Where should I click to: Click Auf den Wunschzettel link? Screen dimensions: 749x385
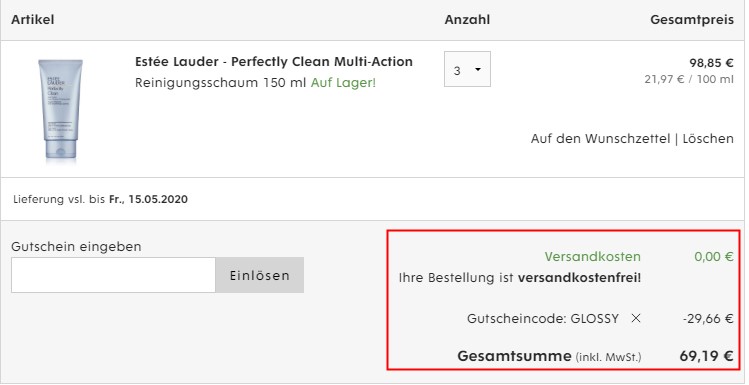coord(600,139)
